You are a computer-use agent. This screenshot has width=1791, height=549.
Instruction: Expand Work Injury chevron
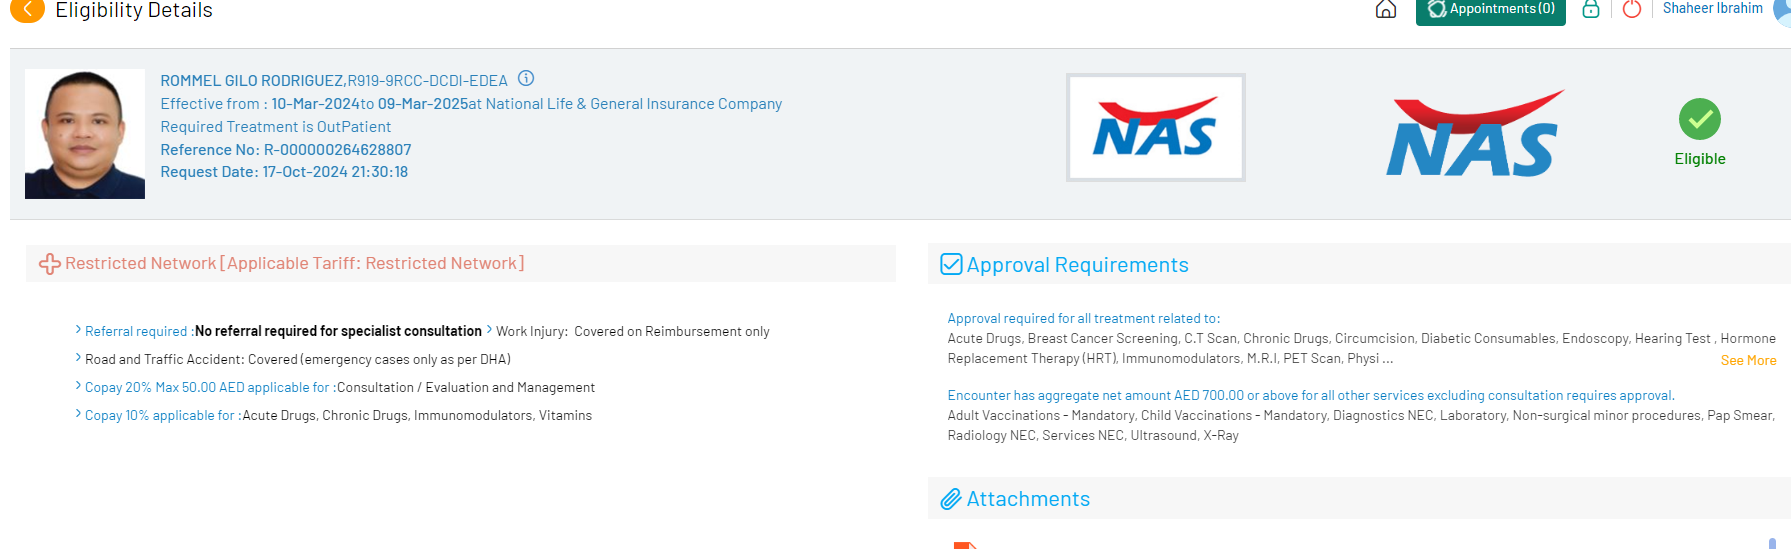(x=489, y=329)
